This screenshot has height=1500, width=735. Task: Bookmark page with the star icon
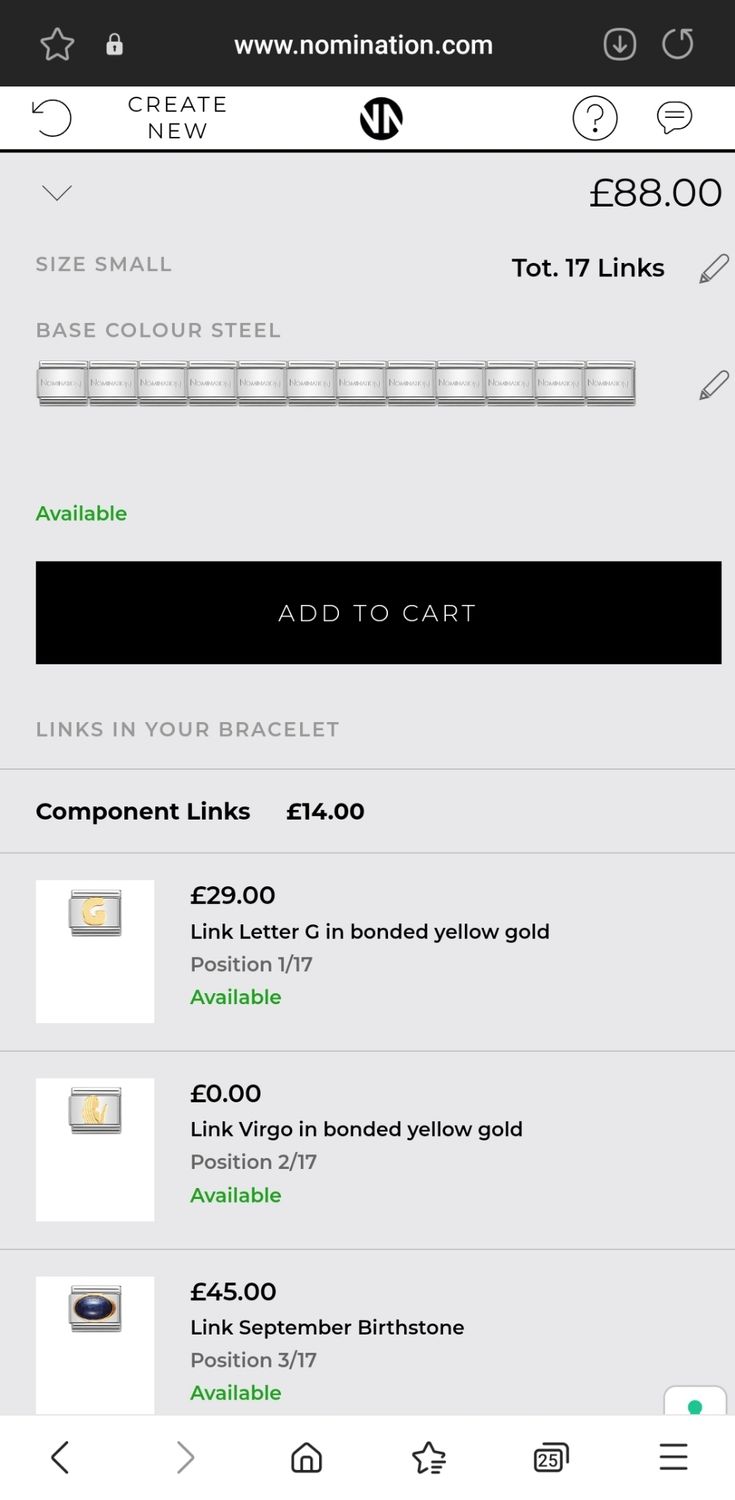click(57, 44)
